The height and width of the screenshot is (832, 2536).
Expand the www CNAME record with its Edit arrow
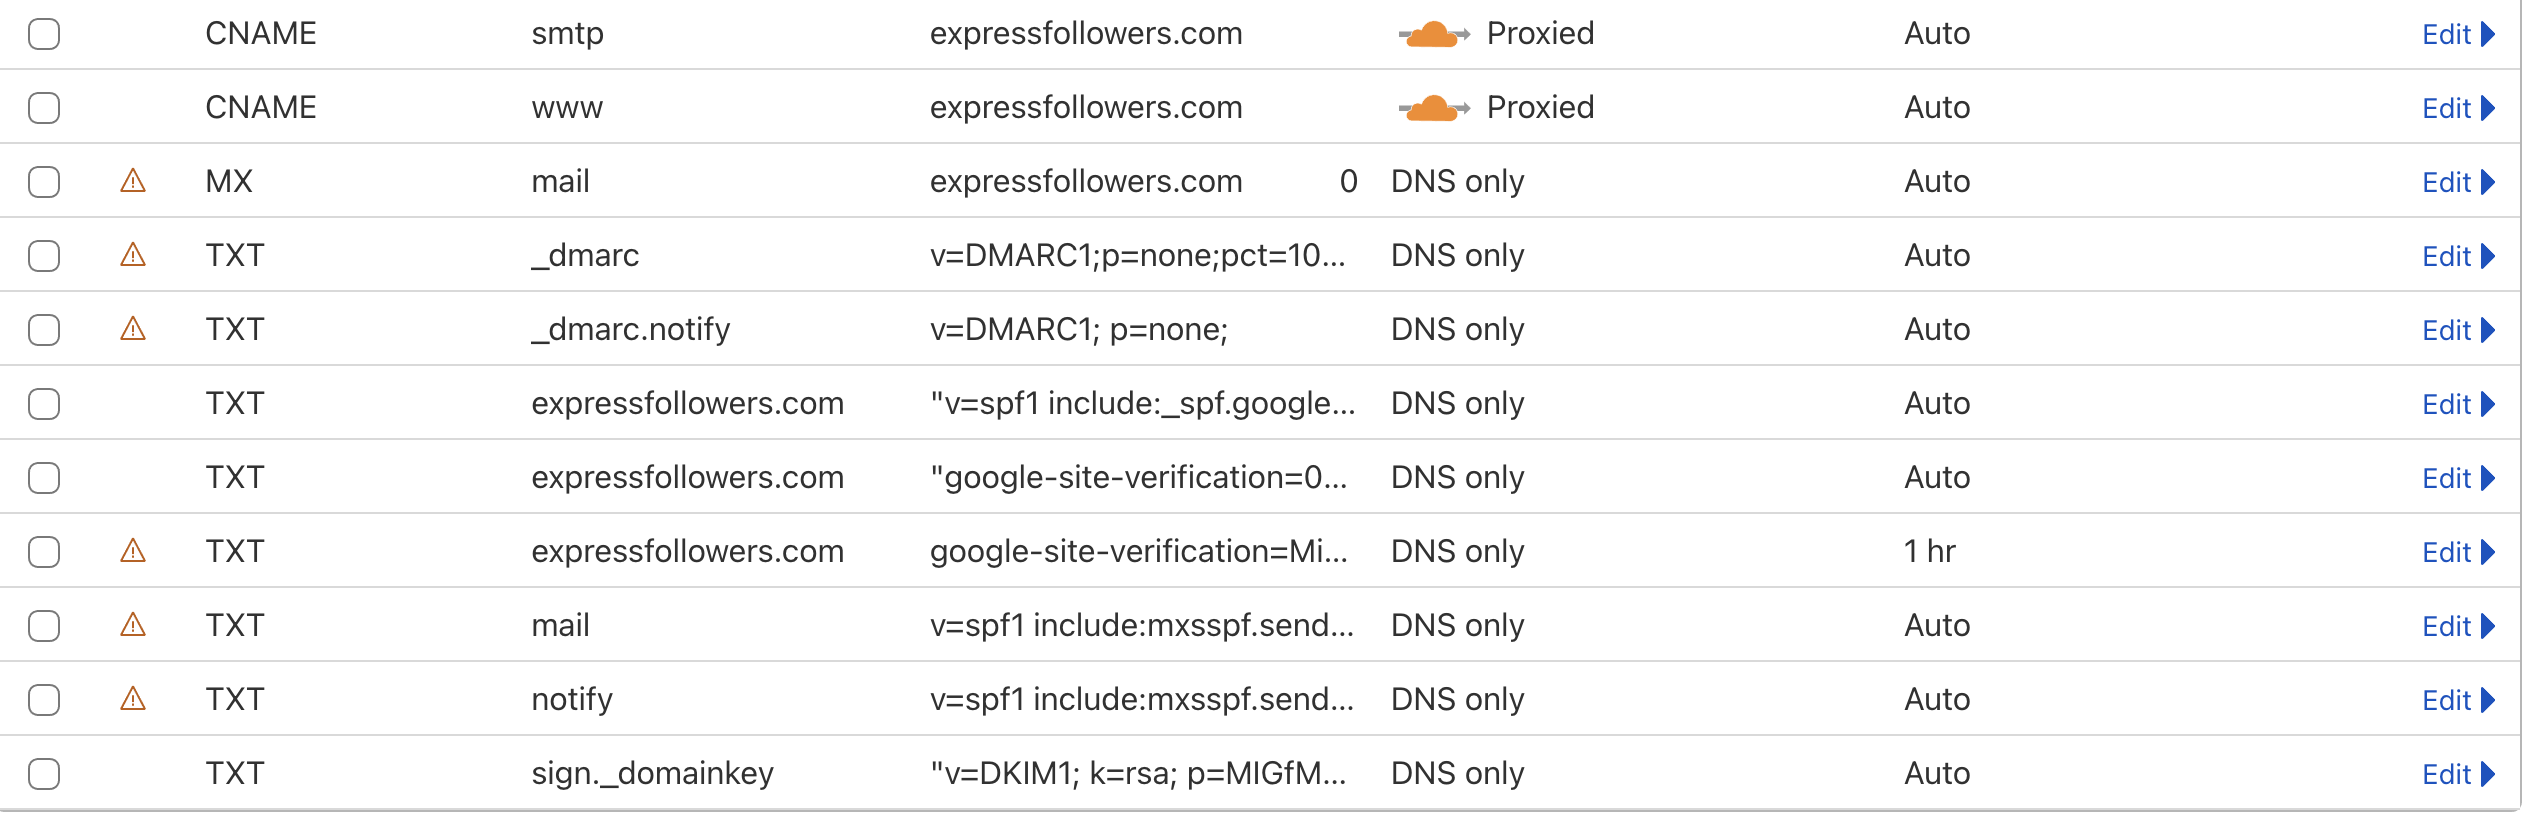pyautogui.click(x=2488, y=108)
